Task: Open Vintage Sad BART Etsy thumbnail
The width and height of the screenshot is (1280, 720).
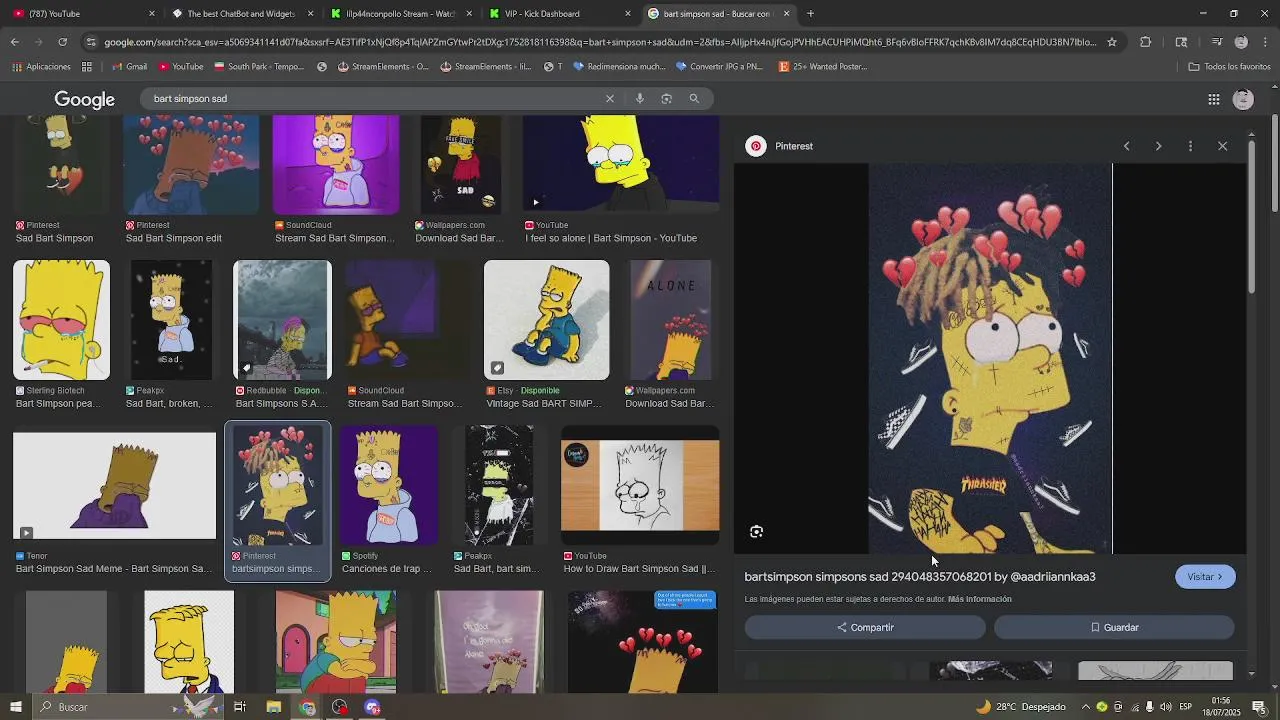Action: 546,320
